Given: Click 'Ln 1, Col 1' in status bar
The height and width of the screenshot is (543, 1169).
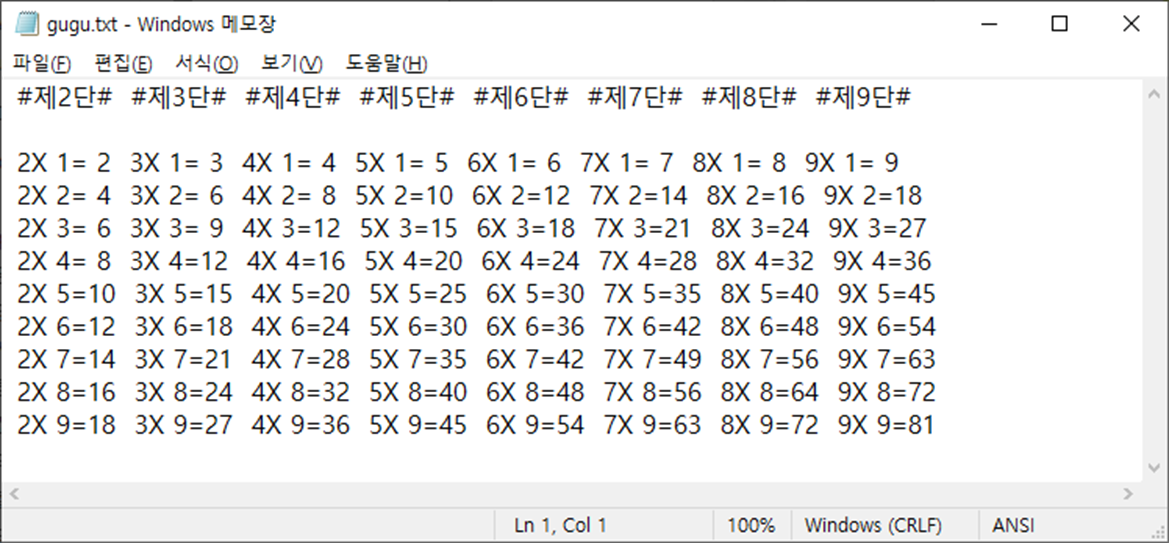Looking at the screenshot, I should click(560, 525).
